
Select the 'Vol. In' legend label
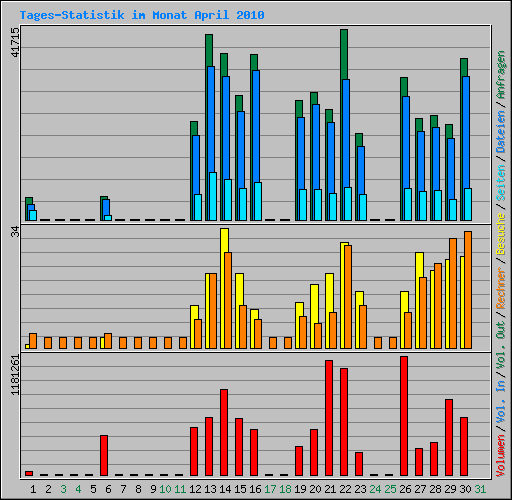coord(501,402)
